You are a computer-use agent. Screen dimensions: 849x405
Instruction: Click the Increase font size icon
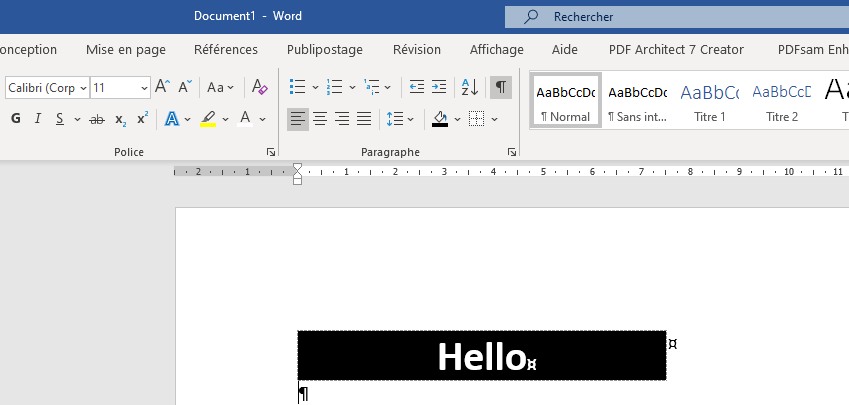point(162,87)
